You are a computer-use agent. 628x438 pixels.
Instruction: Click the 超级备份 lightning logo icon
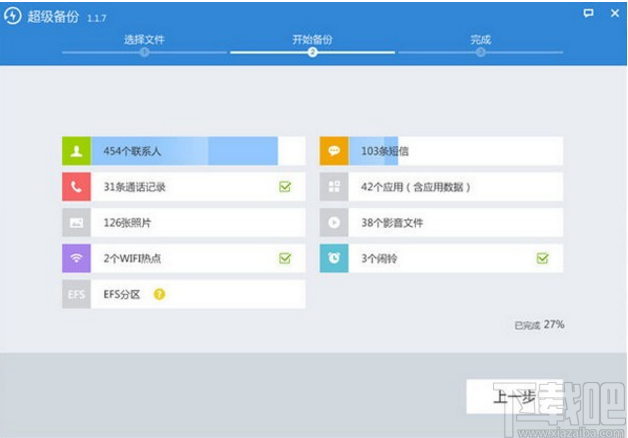click(x=12, y=16)
